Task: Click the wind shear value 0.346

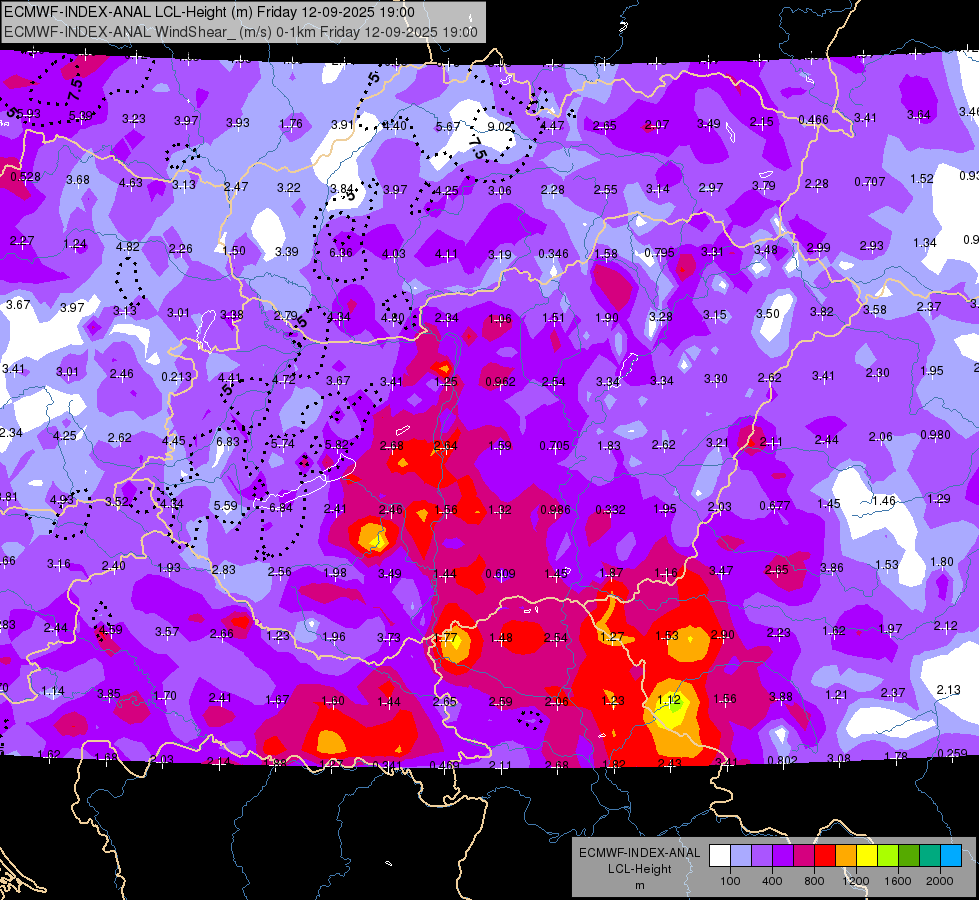Action: [x=554, y=253]
